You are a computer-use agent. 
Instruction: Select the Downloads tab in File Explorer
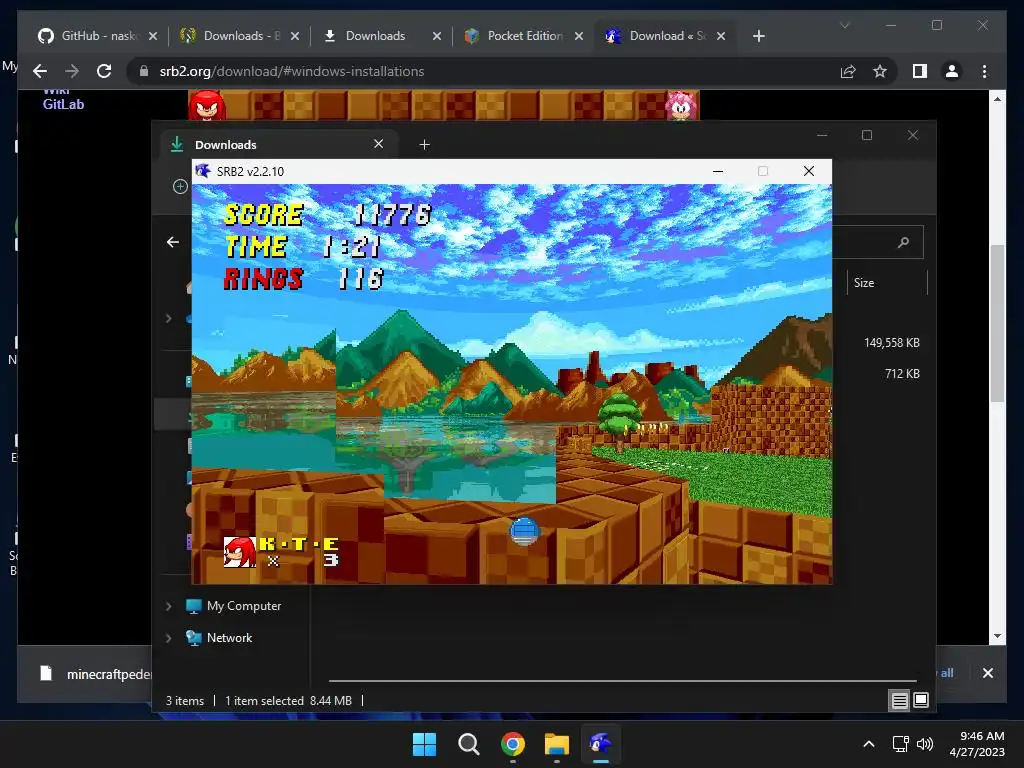click(x=280, y=144)
